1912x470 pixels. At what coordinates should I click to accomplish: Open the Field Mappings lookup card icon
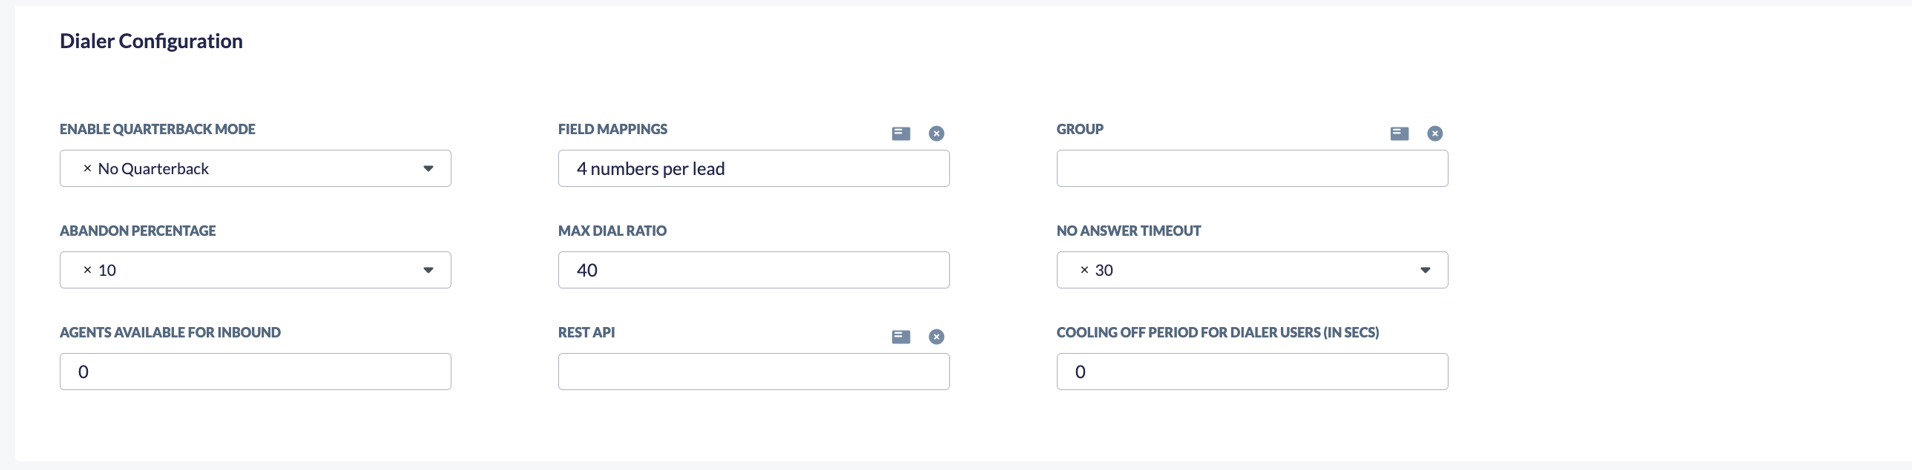901,133
